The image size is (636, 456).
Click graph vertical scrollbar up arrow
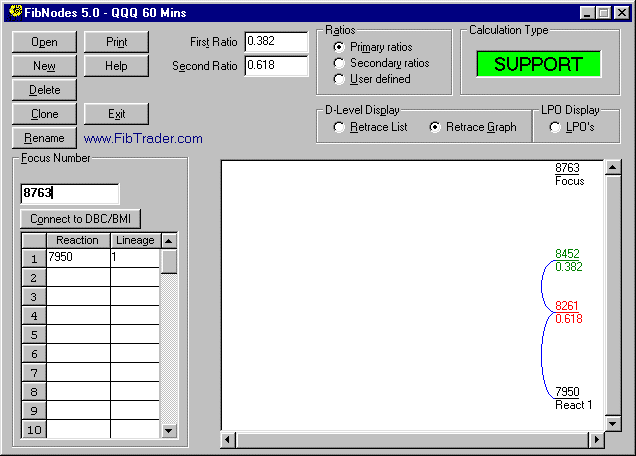click(x=612, y=167)
